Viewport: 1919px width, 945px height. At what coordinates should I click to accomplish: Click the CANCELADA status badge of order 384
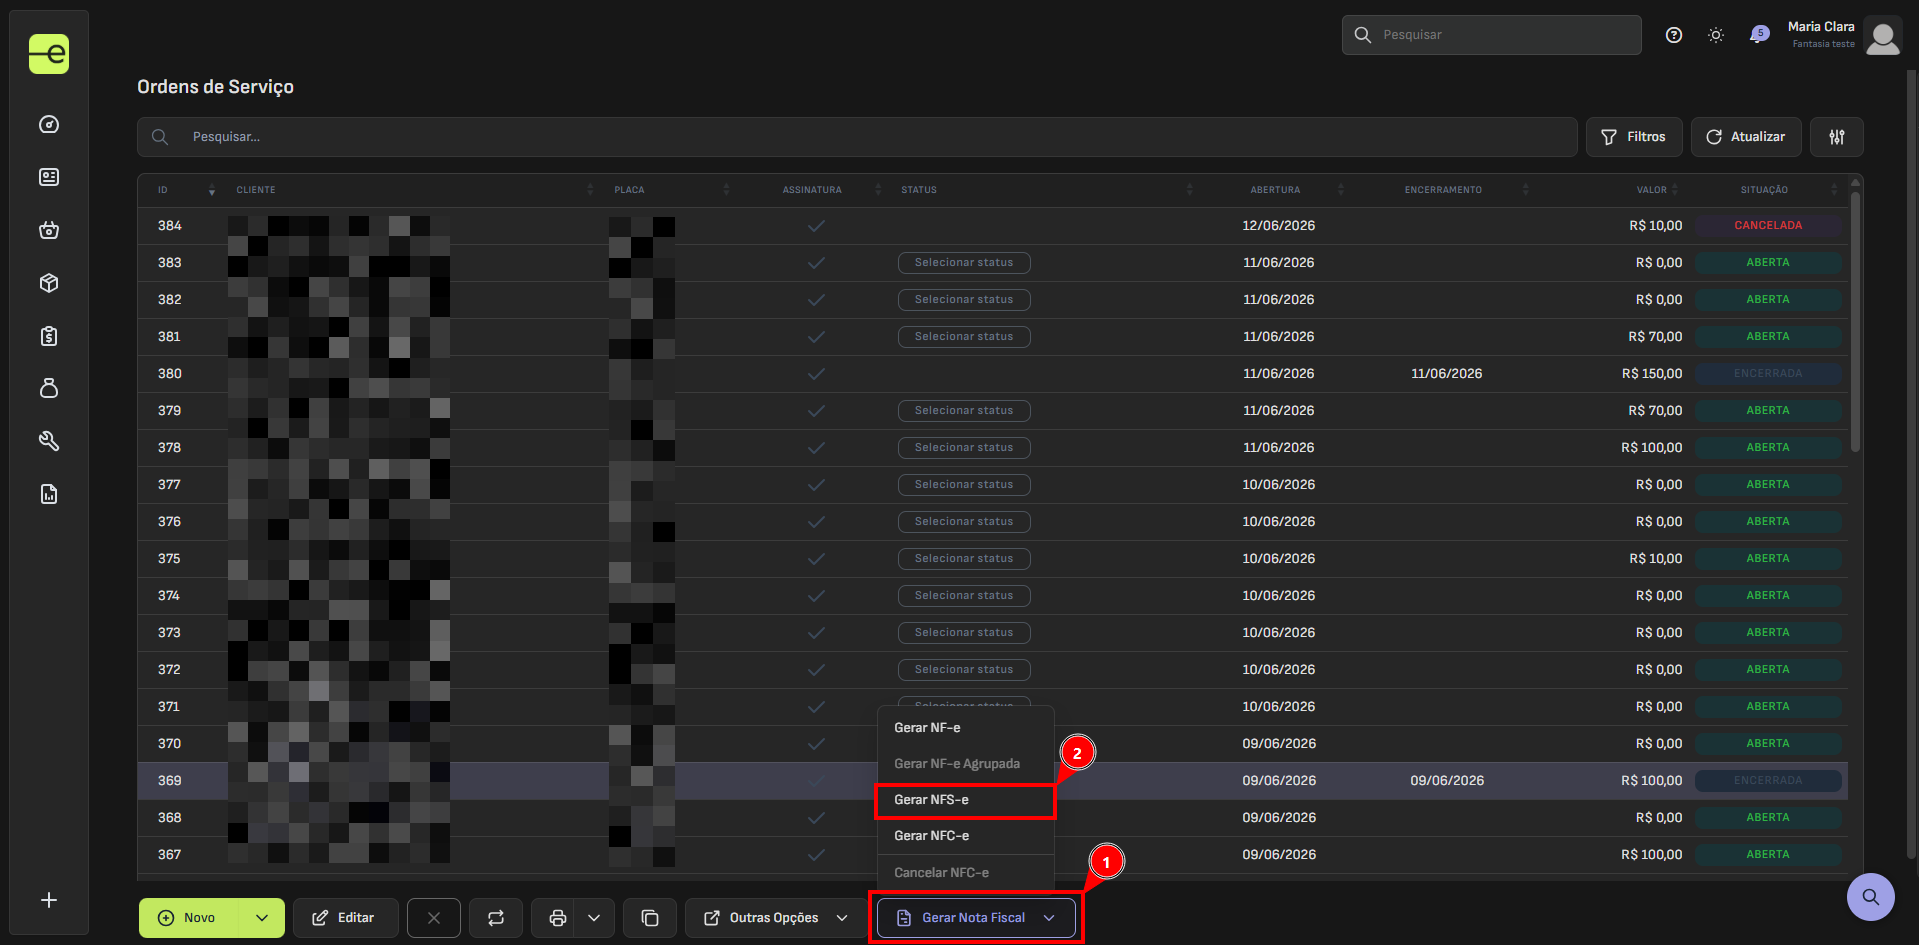click(1768, 226)
